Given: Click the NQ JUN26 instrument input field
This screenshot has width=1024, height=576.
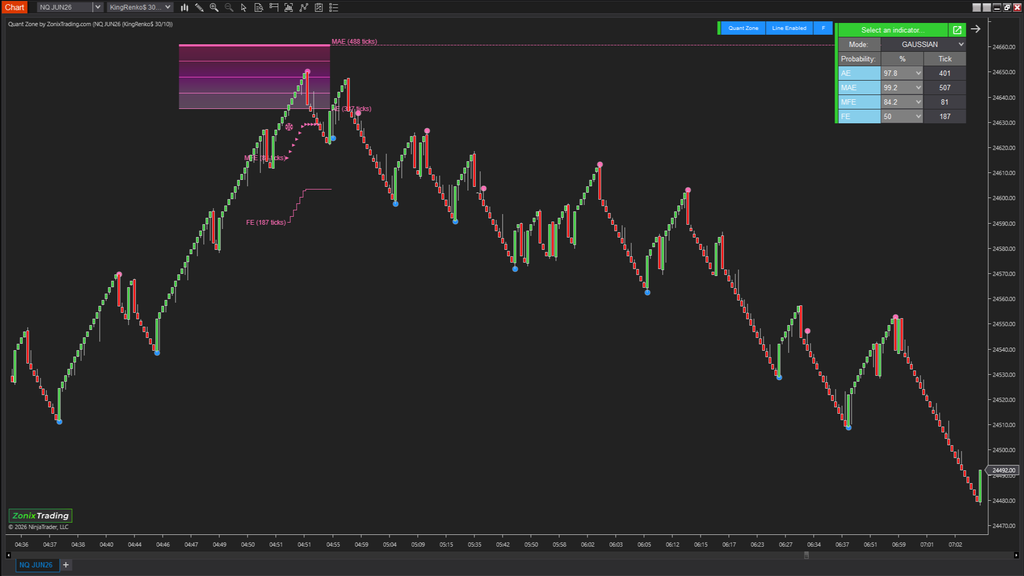Looking at the screenshot, I should (x=64, y=7).
